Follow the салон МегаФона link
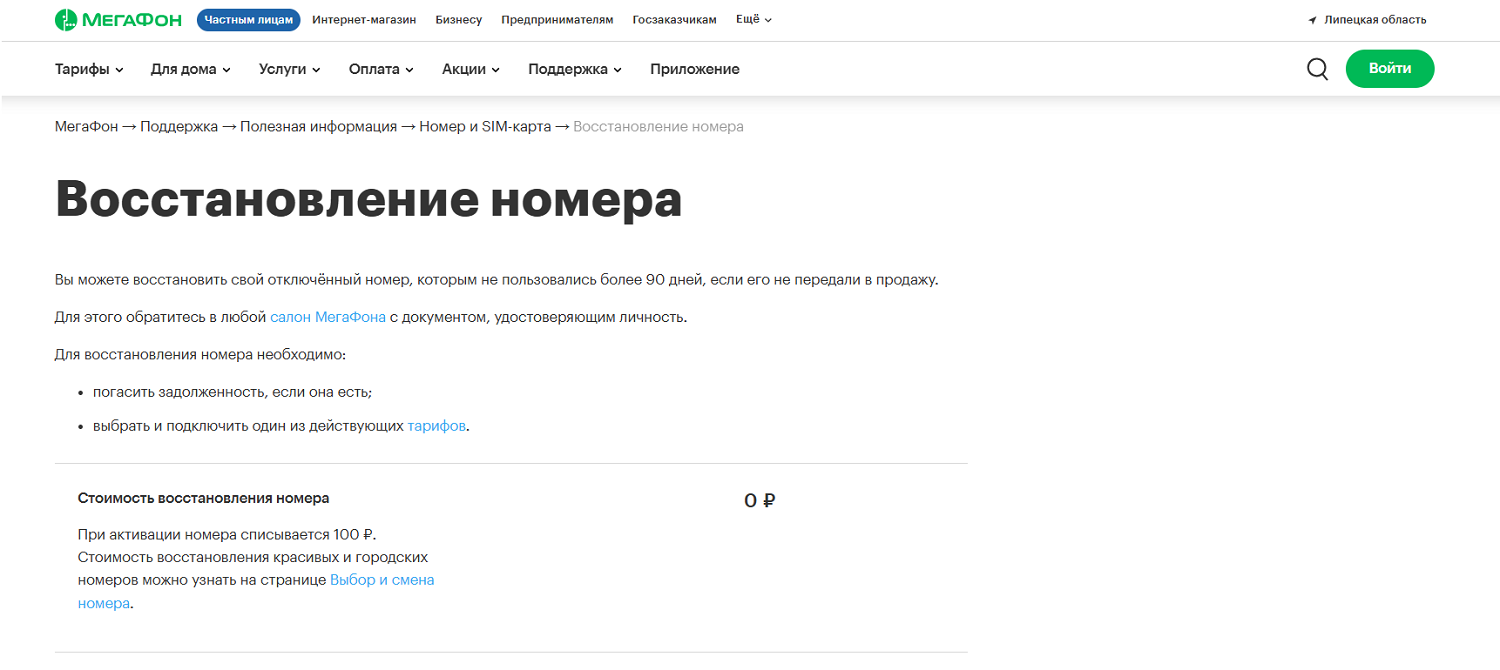Screen dimensions: 1500x670 328,317
